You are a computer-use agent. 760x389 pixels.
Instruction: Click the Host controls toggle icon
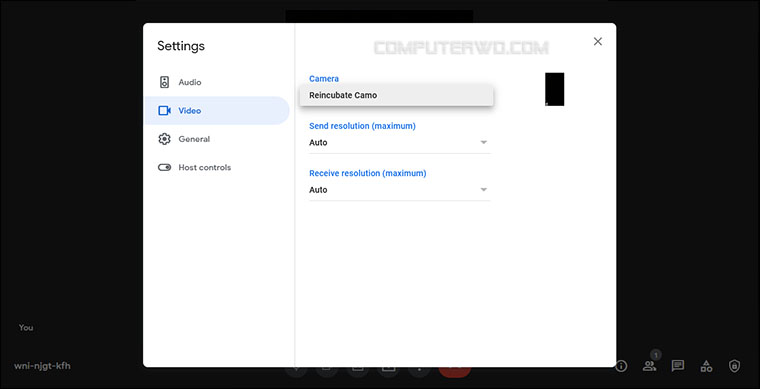point(164,168)
